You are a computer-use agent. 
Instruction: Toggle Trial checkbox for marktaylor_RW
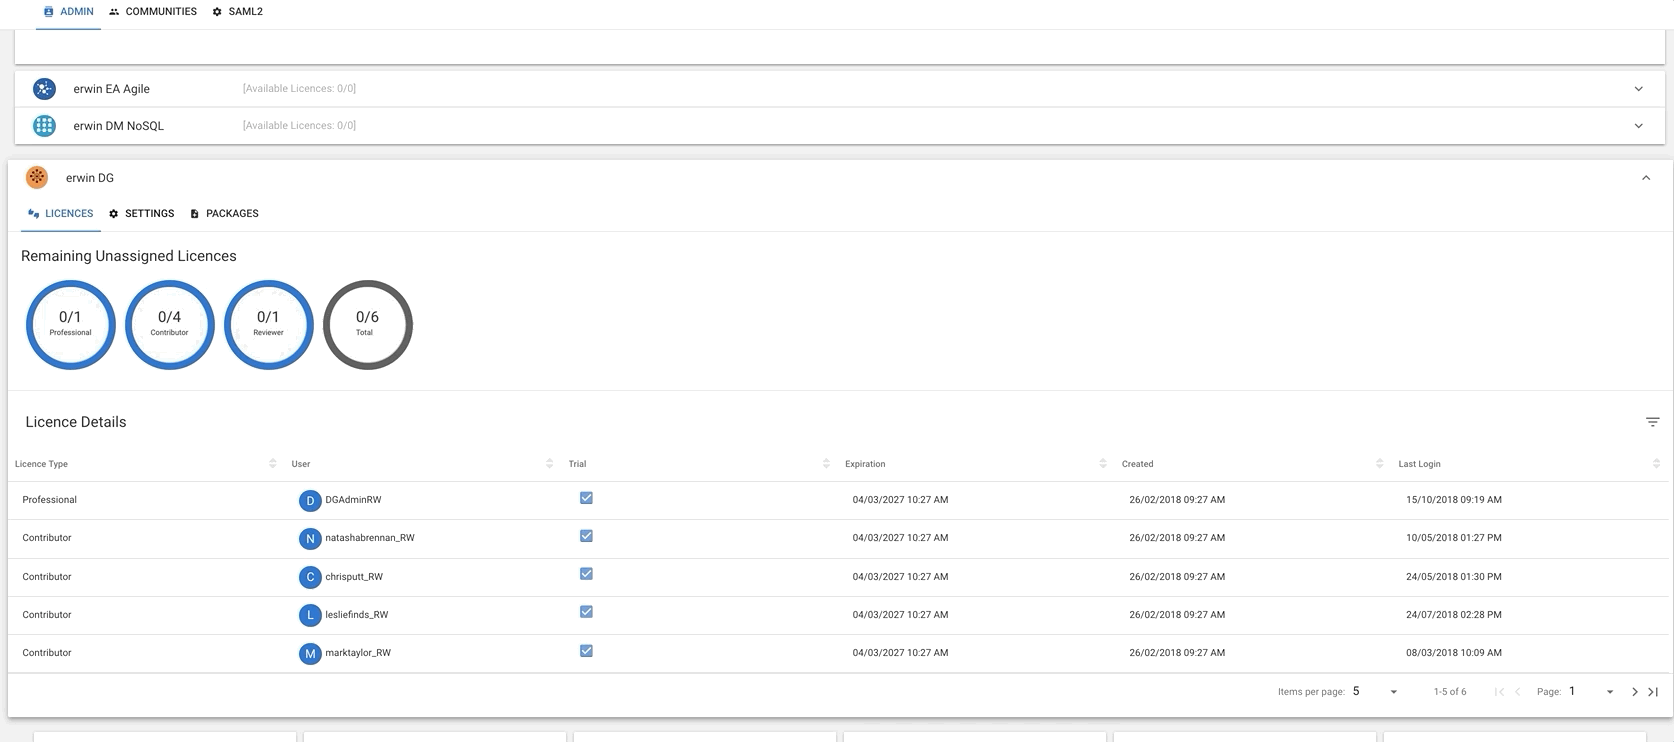[x=586, y=651]
